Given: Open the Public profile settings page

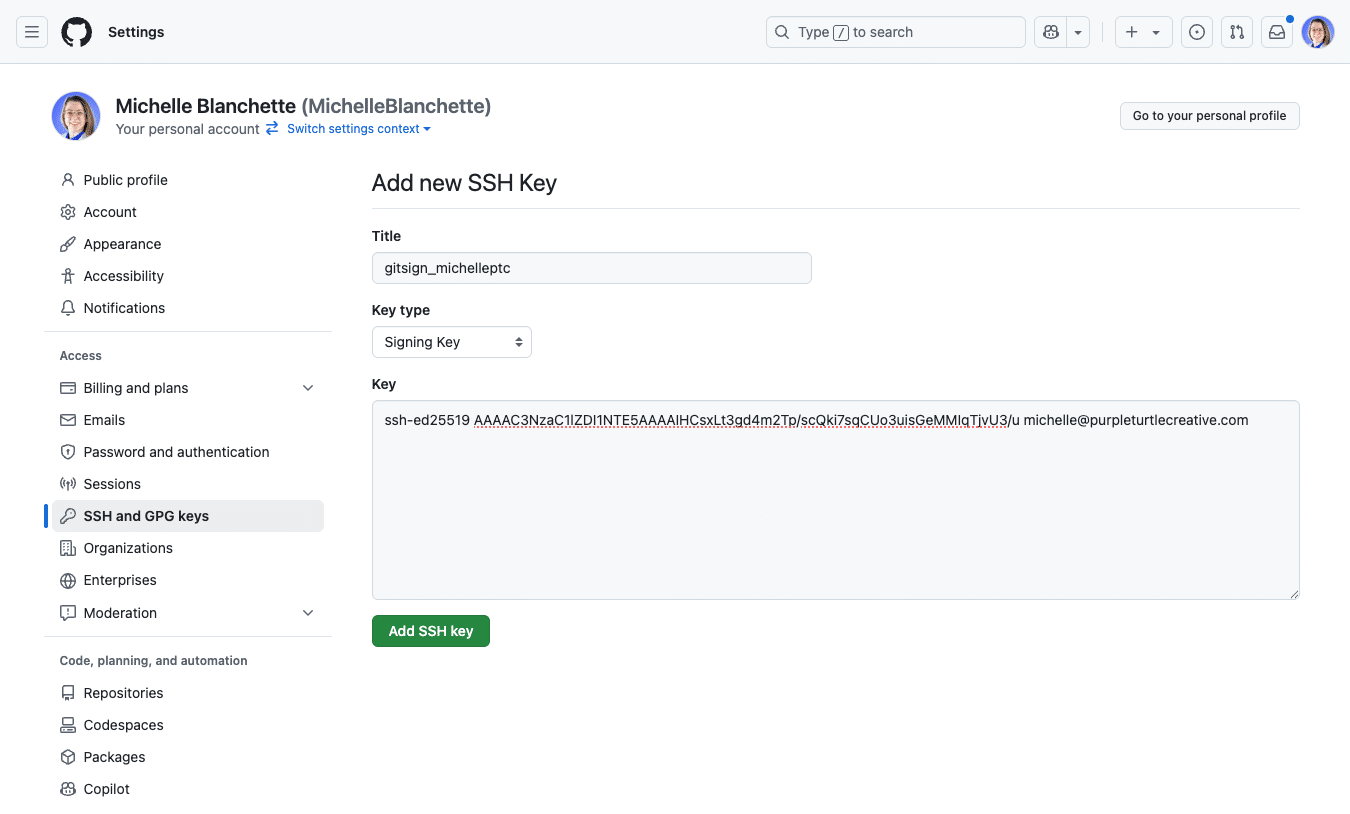Looking at the screenshot, I should point(125,180).
